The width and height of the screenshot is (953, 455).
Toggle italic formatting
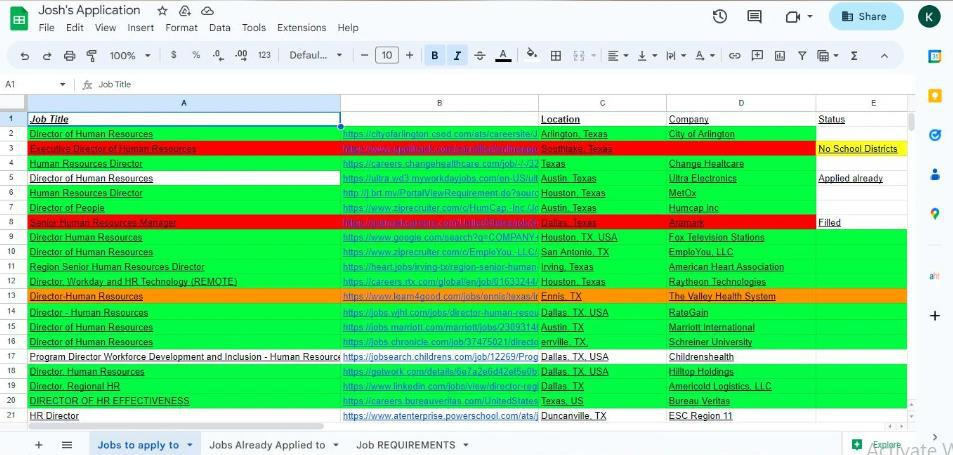coord(457,56)
